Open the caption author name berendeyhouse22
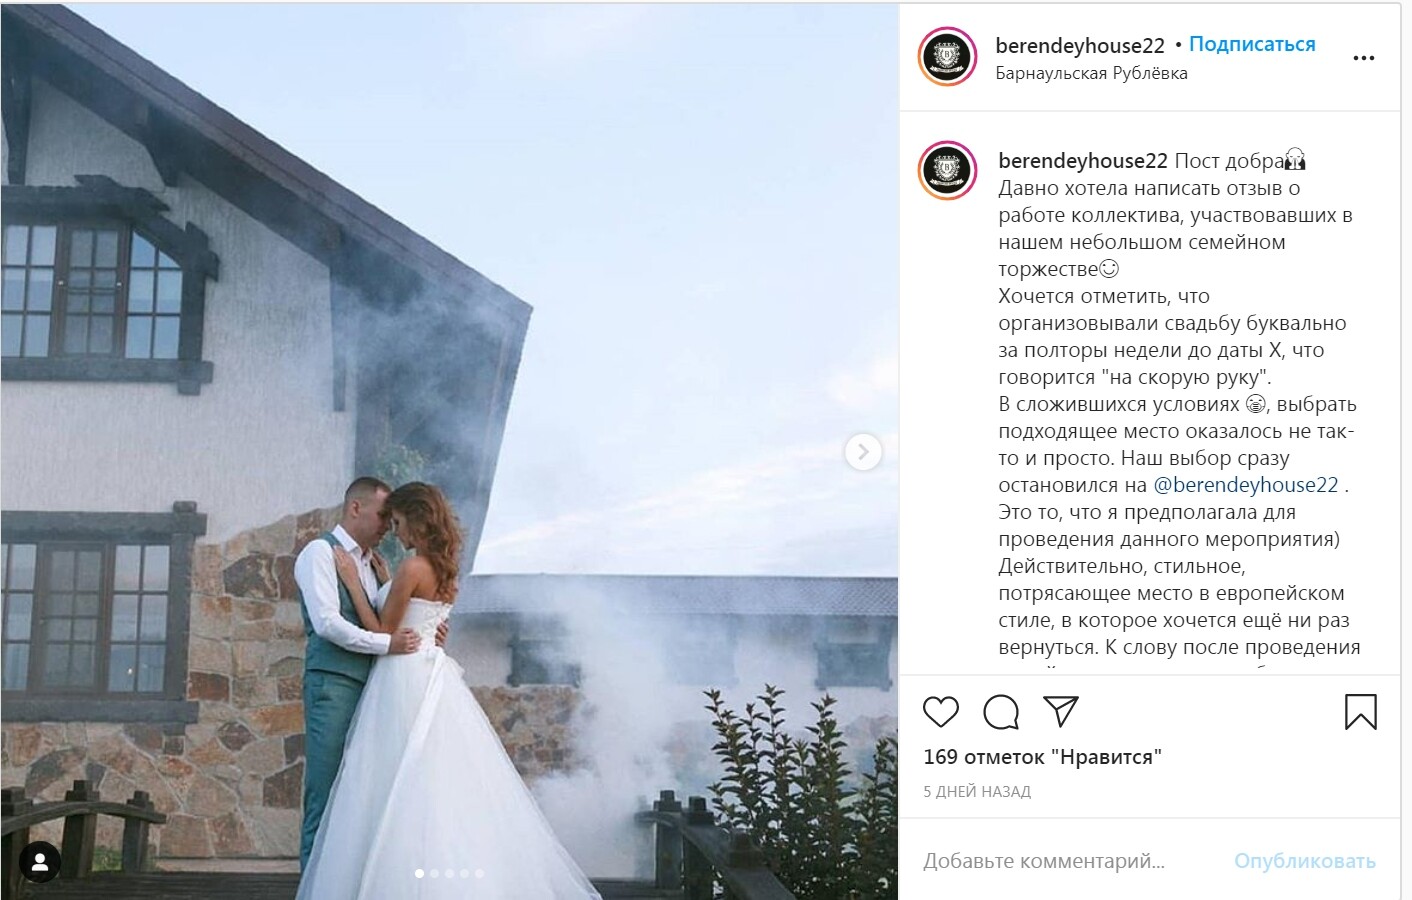The image size is (1412, 900). 1083,160
